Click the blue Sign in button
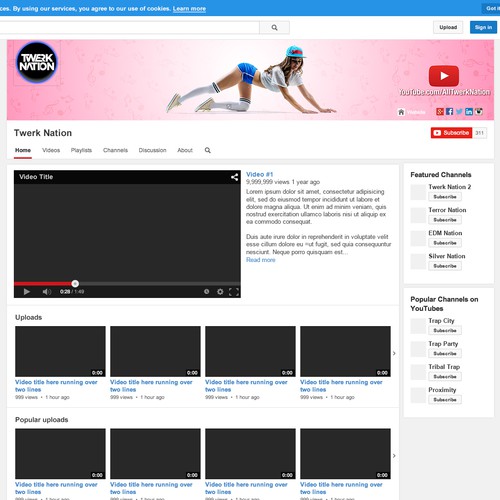 (483, 27)
